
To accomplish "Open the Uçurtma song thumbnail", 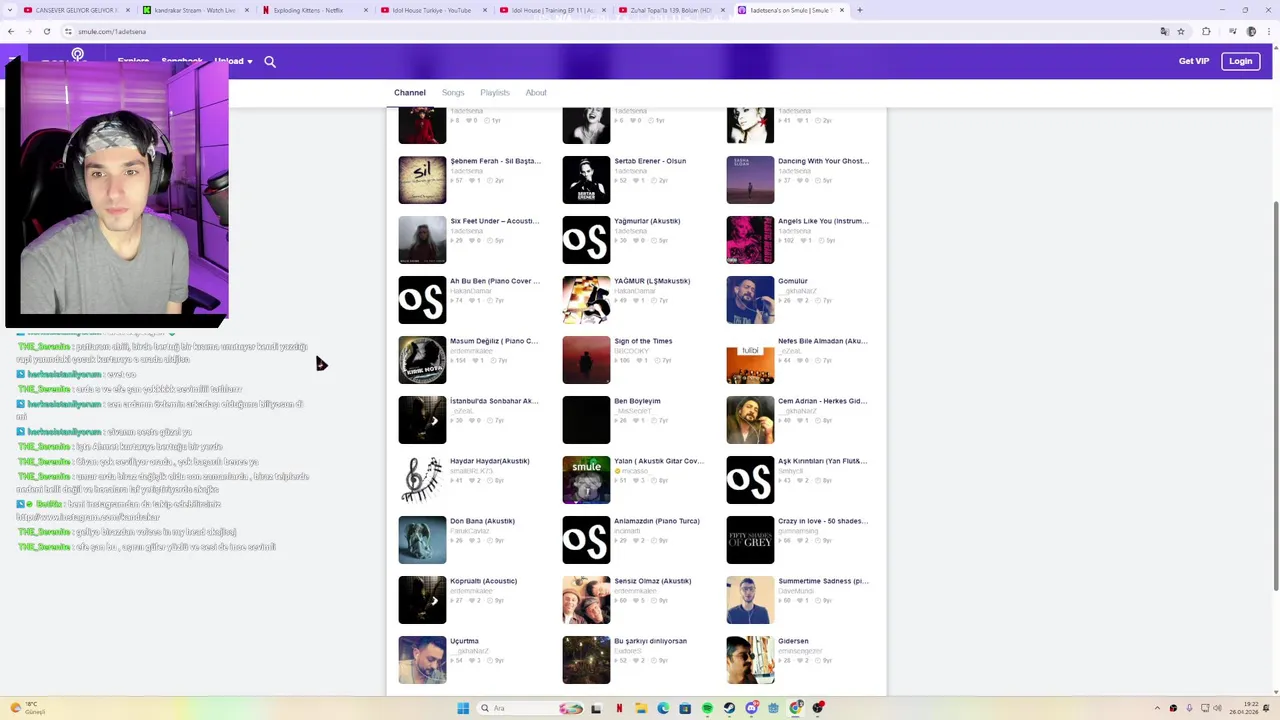I will click(422, 660).
